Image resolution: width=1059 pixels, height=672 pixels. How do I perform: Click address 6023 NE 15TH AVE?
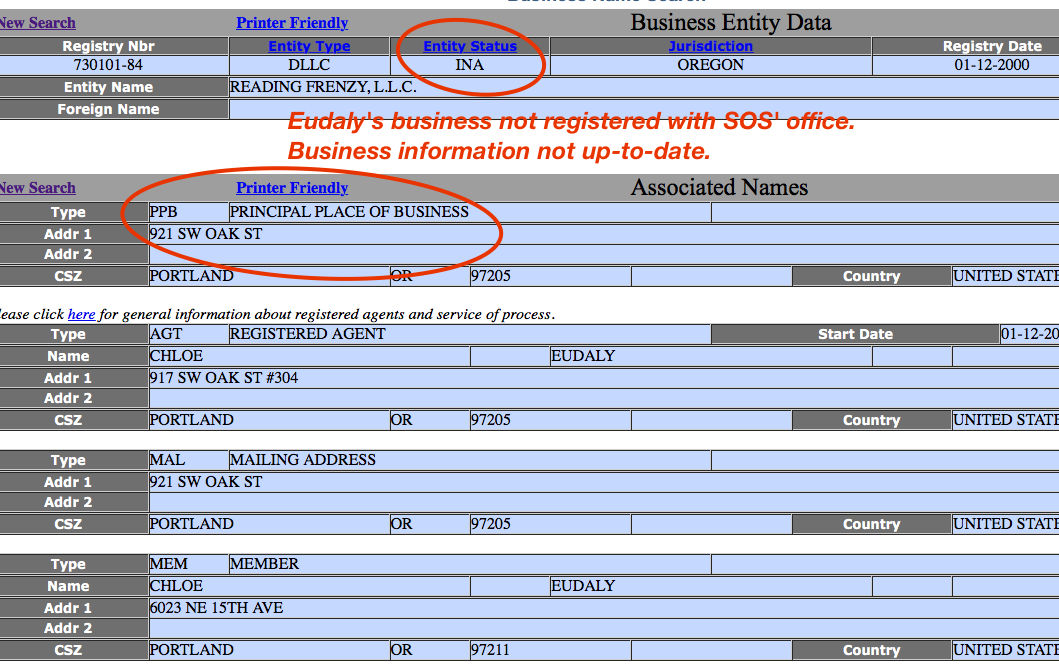216,608
